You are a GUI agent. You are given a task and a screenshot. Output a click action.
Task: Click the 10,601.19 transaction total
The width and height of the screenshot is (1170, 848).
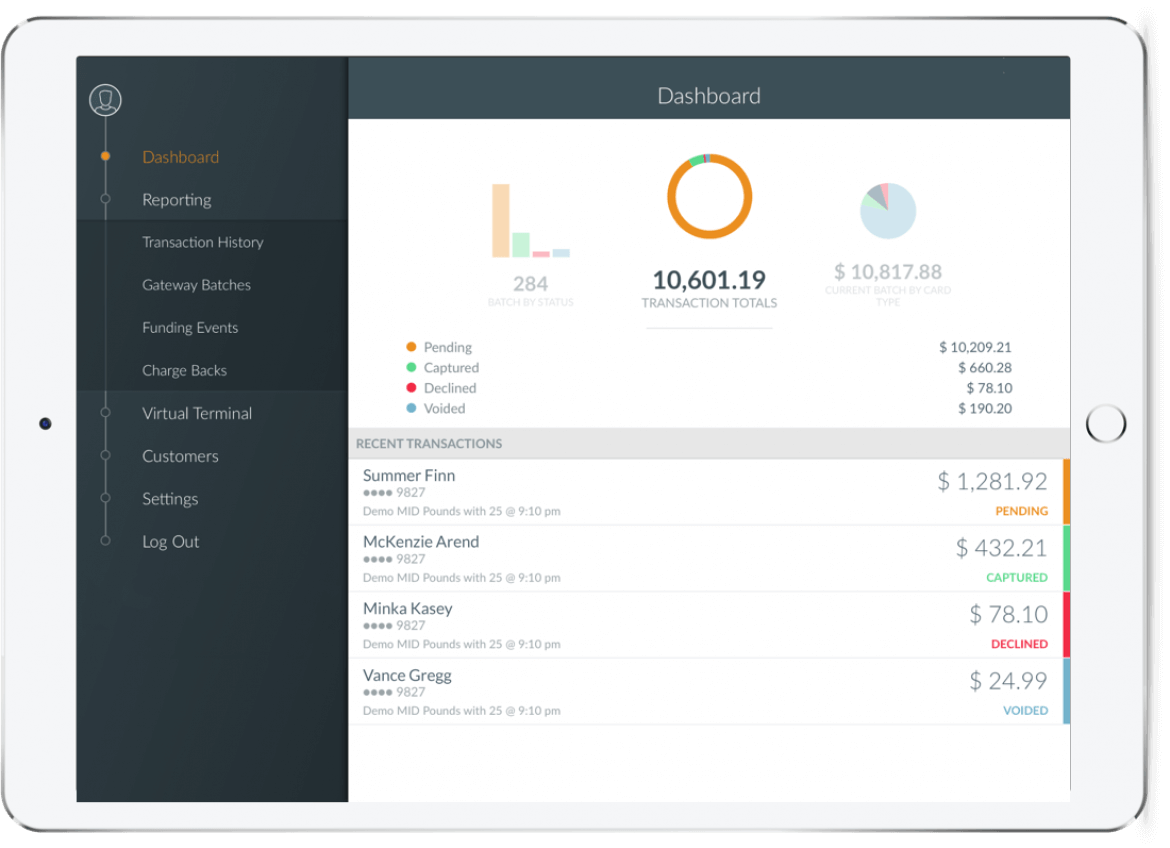709,280
